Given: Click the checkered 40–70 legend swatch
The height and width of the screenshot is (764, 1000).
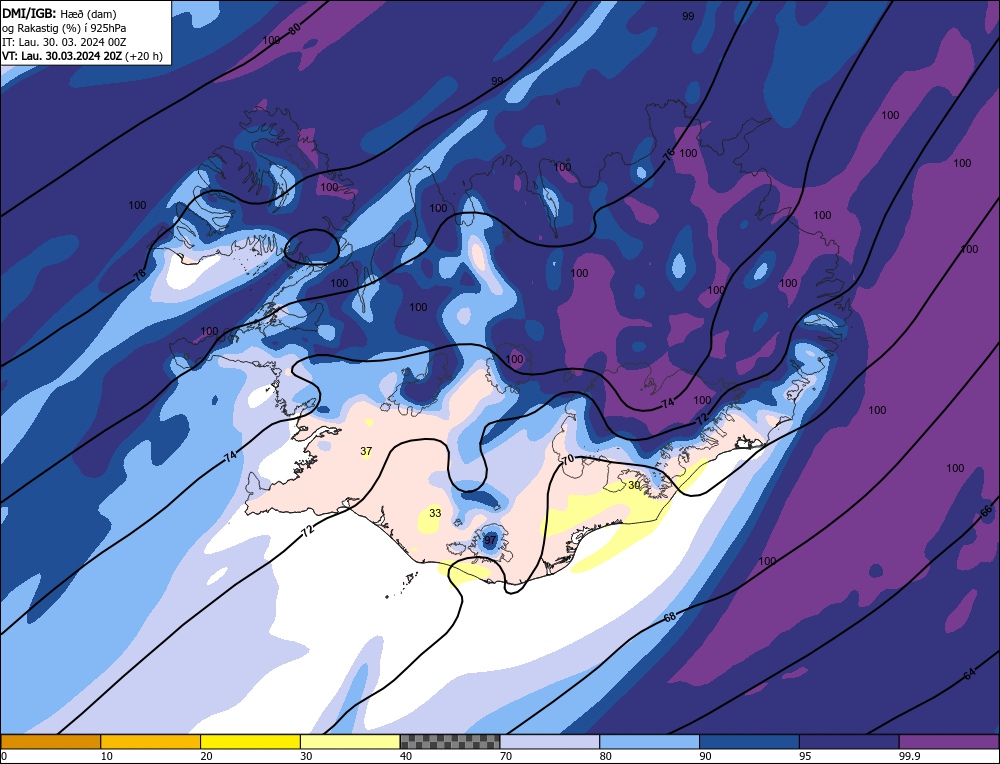Looking at the screenshot, I should pos(450,741).
